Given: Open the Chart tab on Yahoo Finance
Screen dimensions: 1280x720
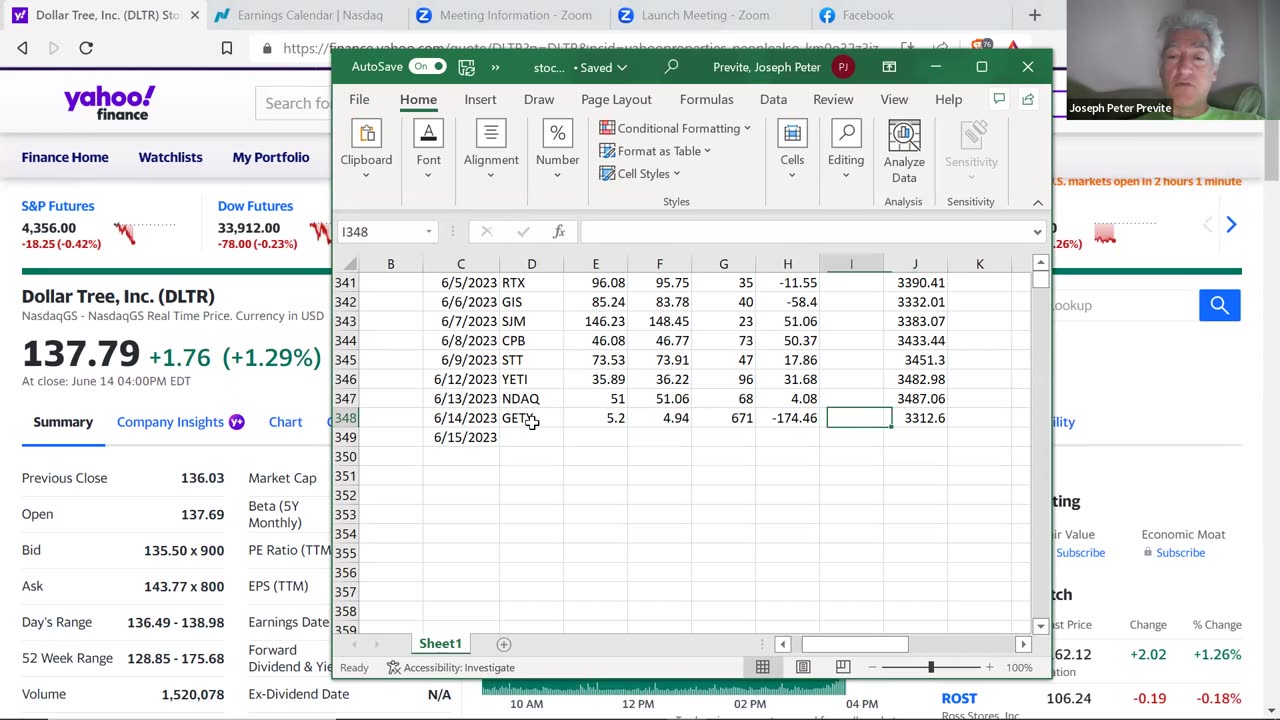Looking at the screenshot, I should 285,422.
